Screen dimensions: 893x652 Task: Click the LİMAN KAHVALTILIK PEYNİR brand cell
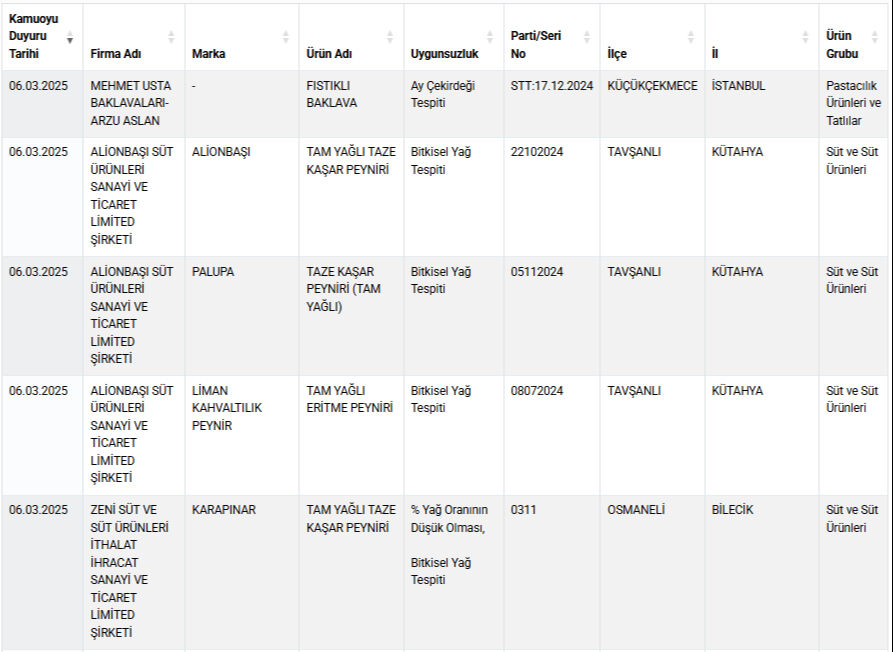pyautogui.click(x=226, y=408)
